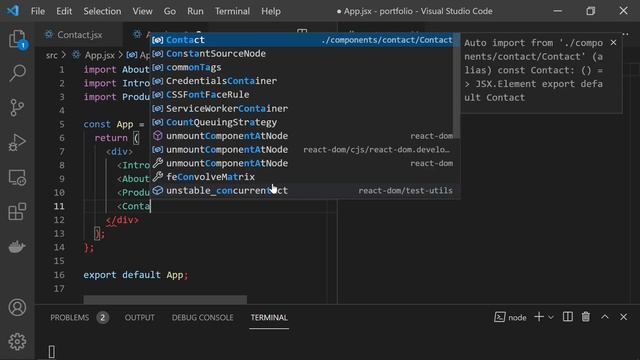Maximize the panel with chevron up

pyautogui.click(x=605, y=317)
